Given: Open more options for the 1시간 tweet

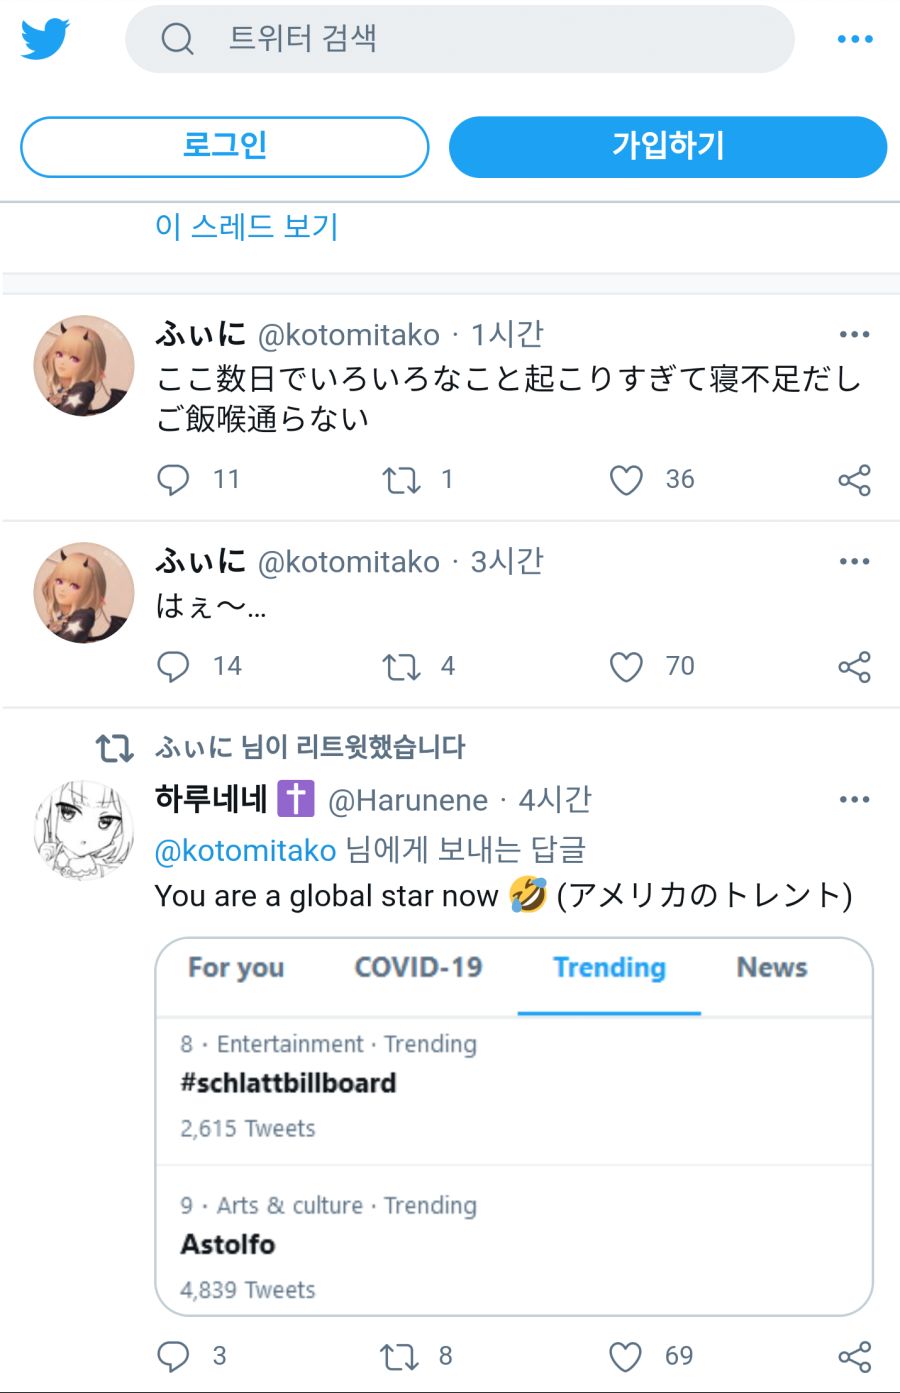Looking at the screenshot, I should tap(854, 334).
